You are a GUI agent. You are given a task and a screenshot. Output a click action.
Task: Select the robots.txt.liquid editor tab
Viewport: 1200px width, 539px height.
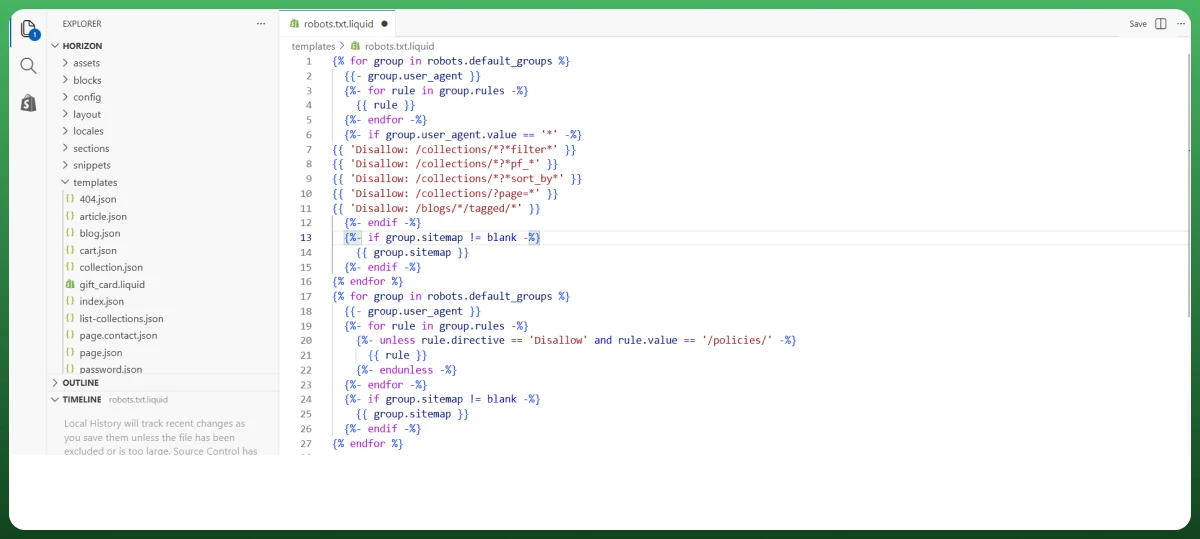pos(338,23)
